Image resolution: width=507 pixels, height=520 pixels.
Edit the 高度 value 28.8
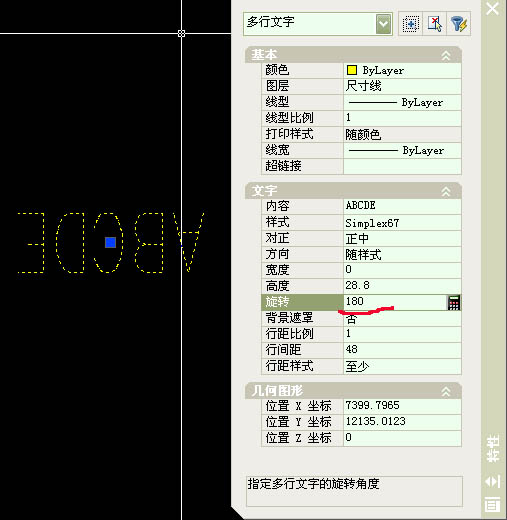402,286
